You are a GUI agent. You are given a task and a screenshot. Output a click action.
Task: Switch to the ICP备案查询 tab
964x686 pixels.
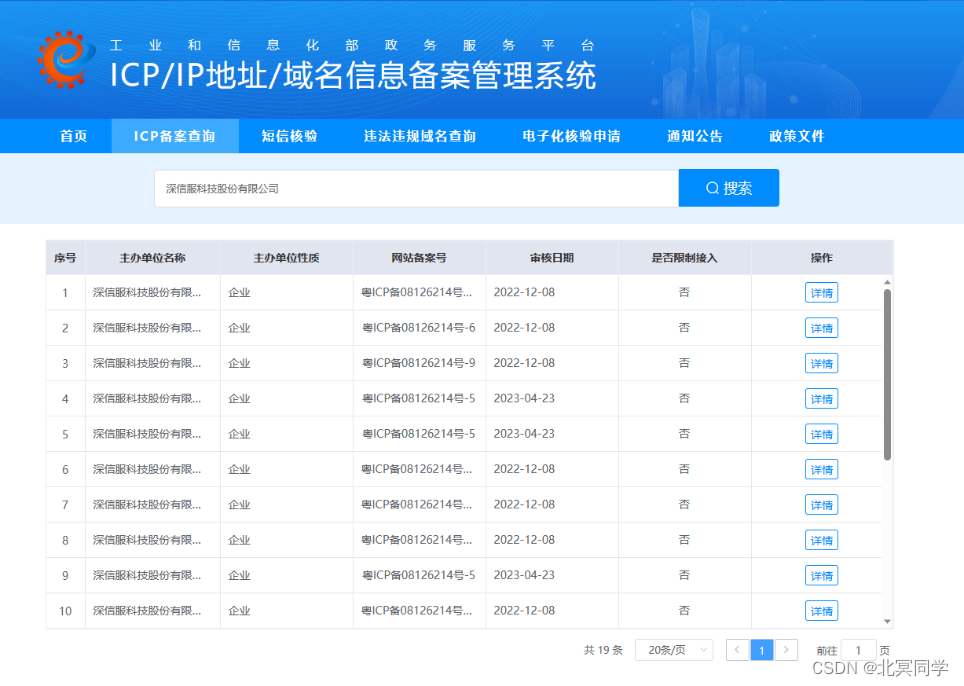pyautogui.click(x=175, y=136)
